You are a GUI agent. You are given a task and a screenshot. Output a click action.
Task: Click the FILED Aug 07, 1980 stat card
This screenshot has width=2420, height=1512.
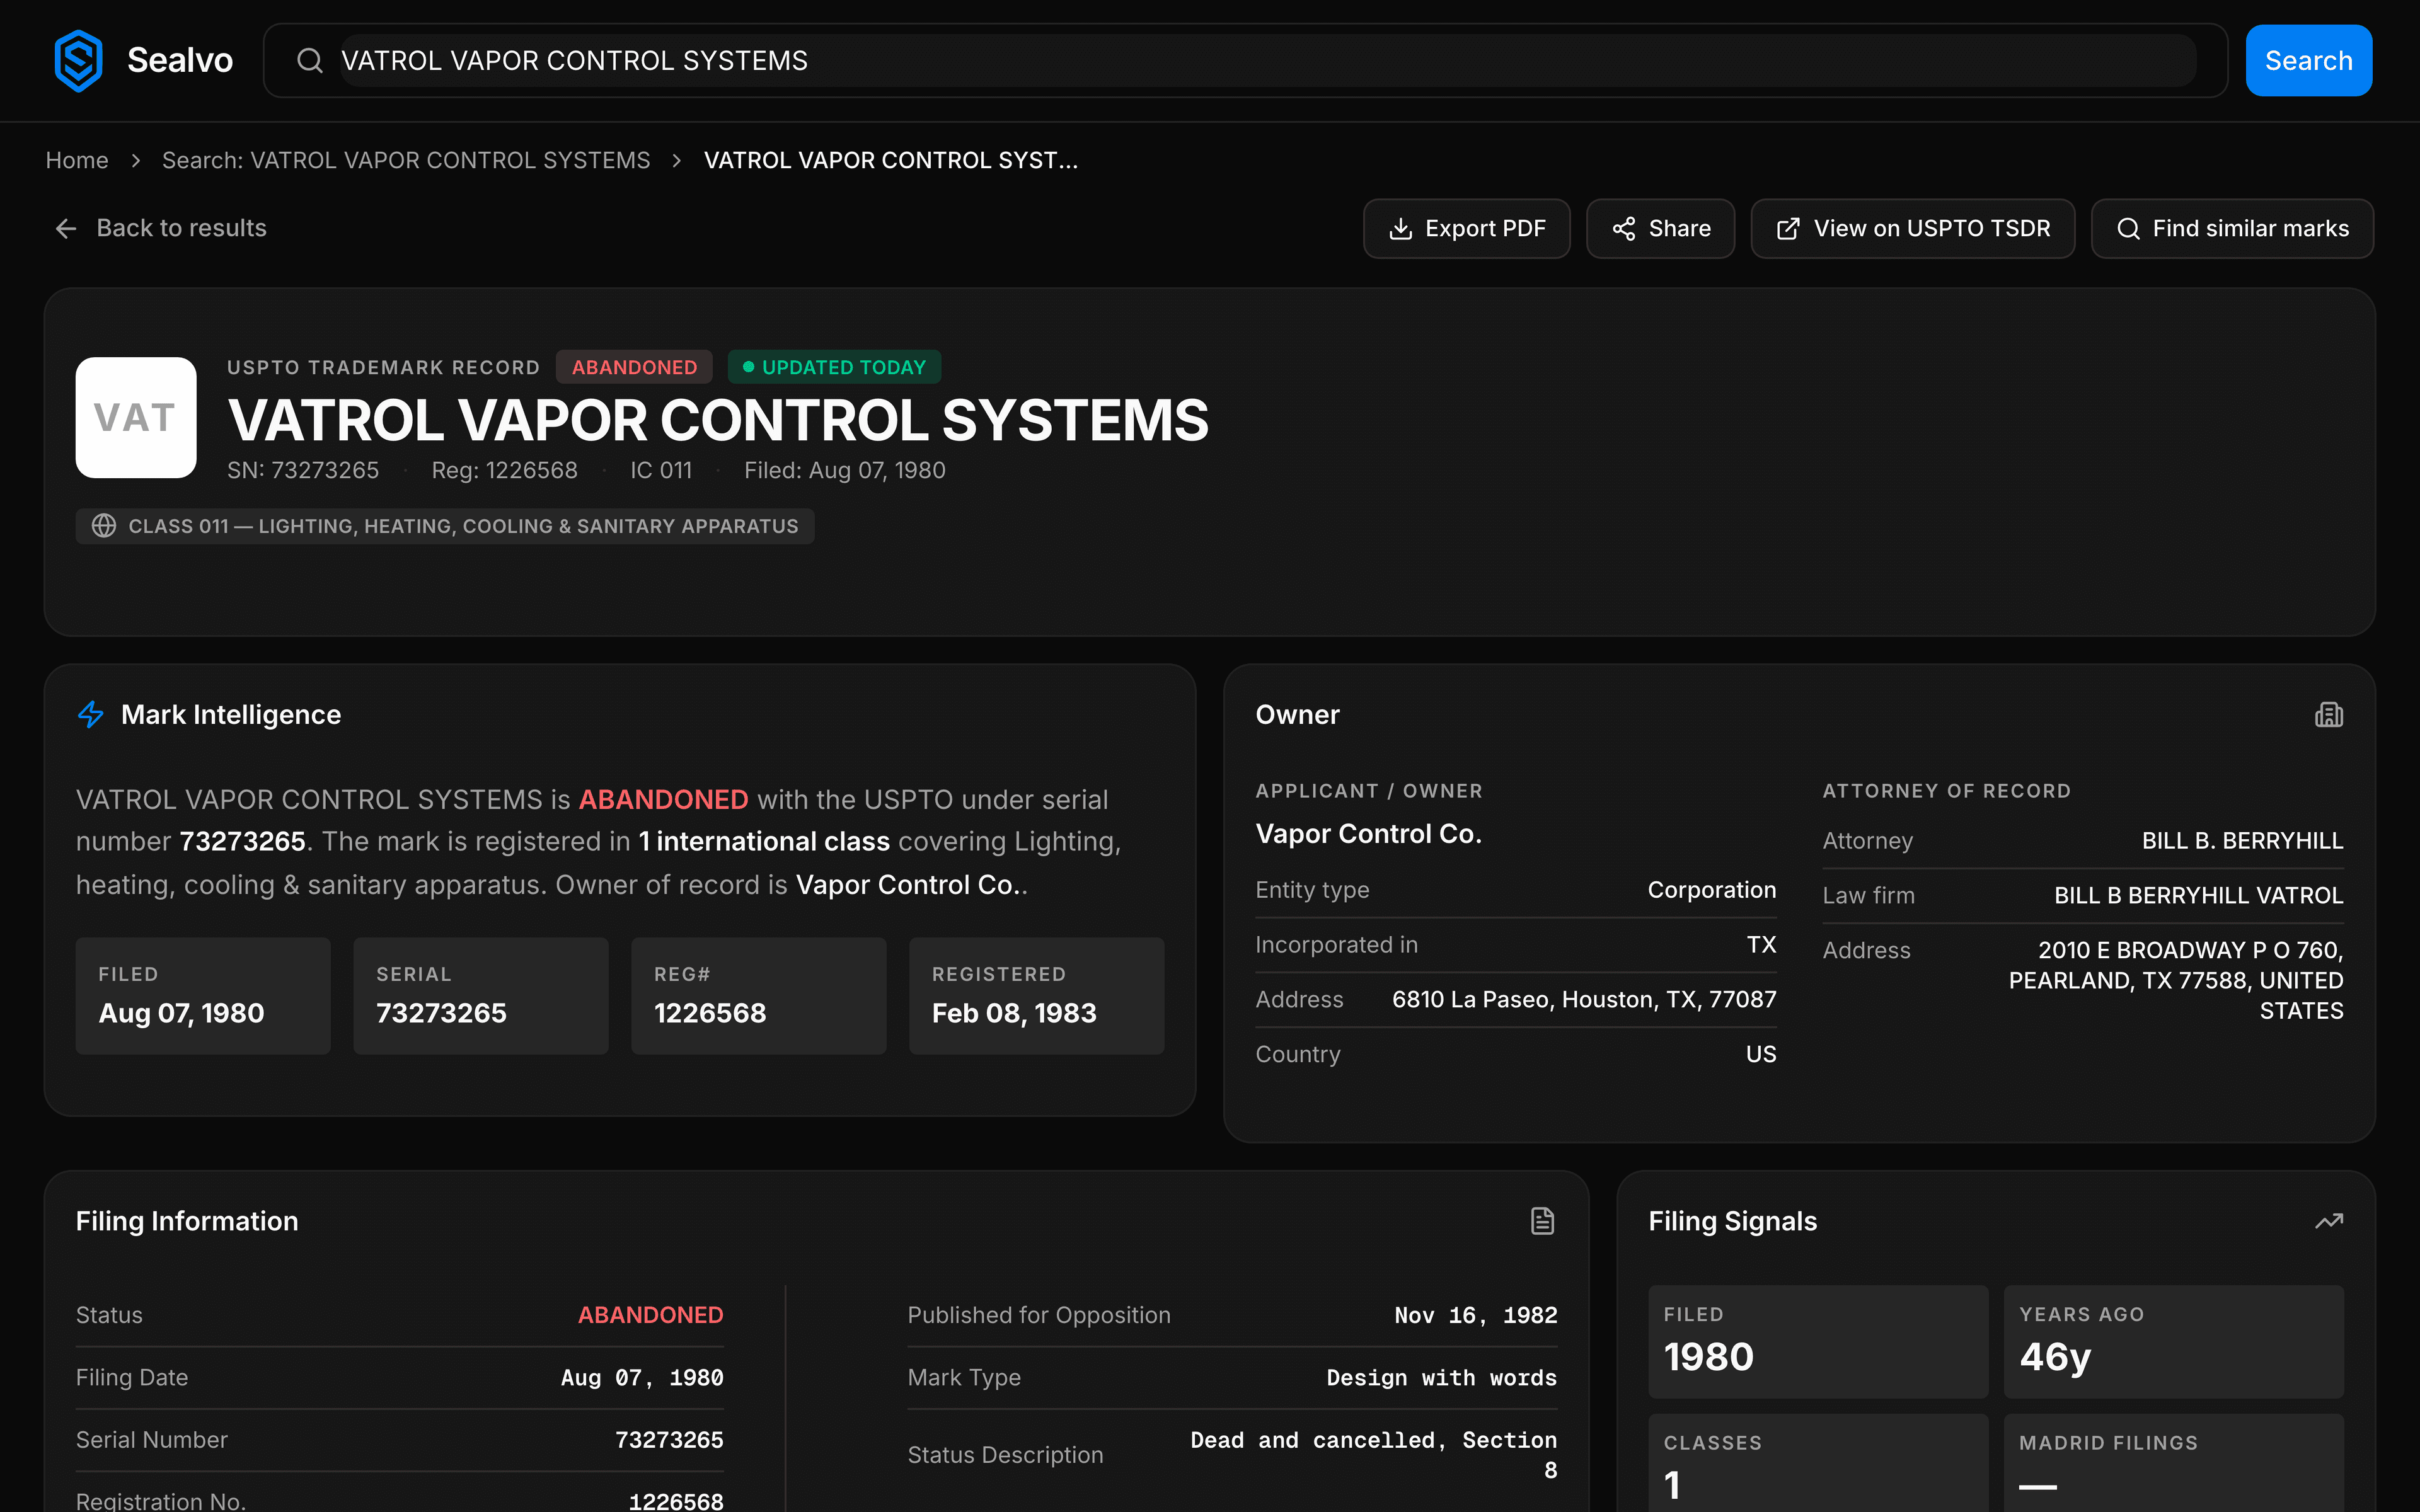point(203,996)
